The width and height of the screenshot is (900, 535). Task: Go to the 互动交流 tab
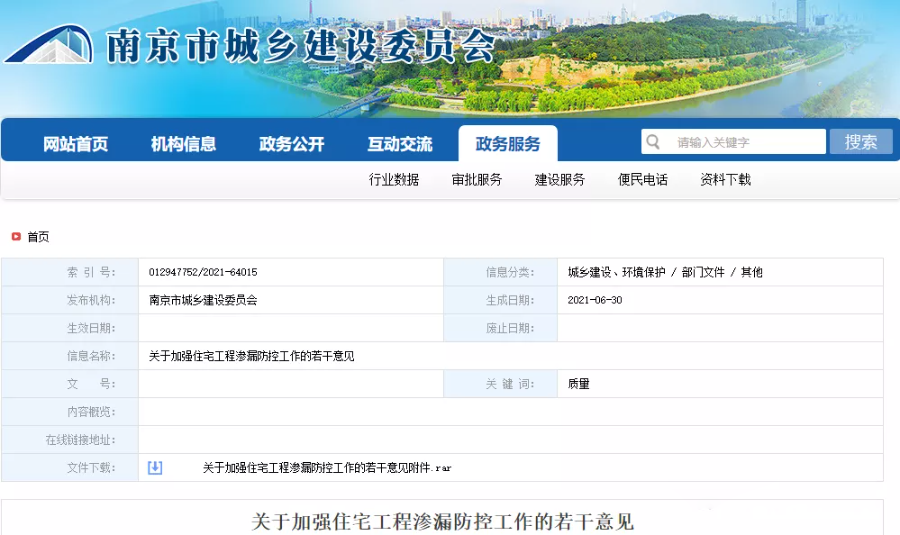(x=399, y=144)
